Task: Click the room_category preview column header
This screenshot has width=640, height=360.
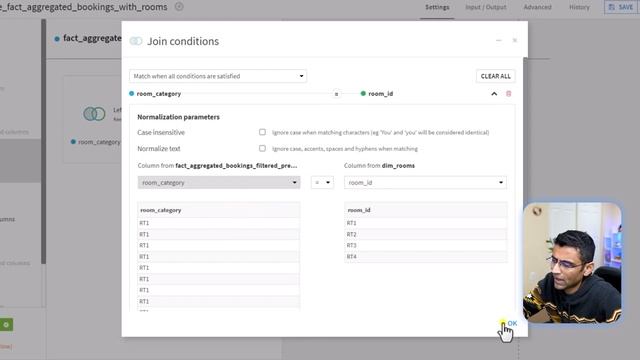Action: coord(219,210)
